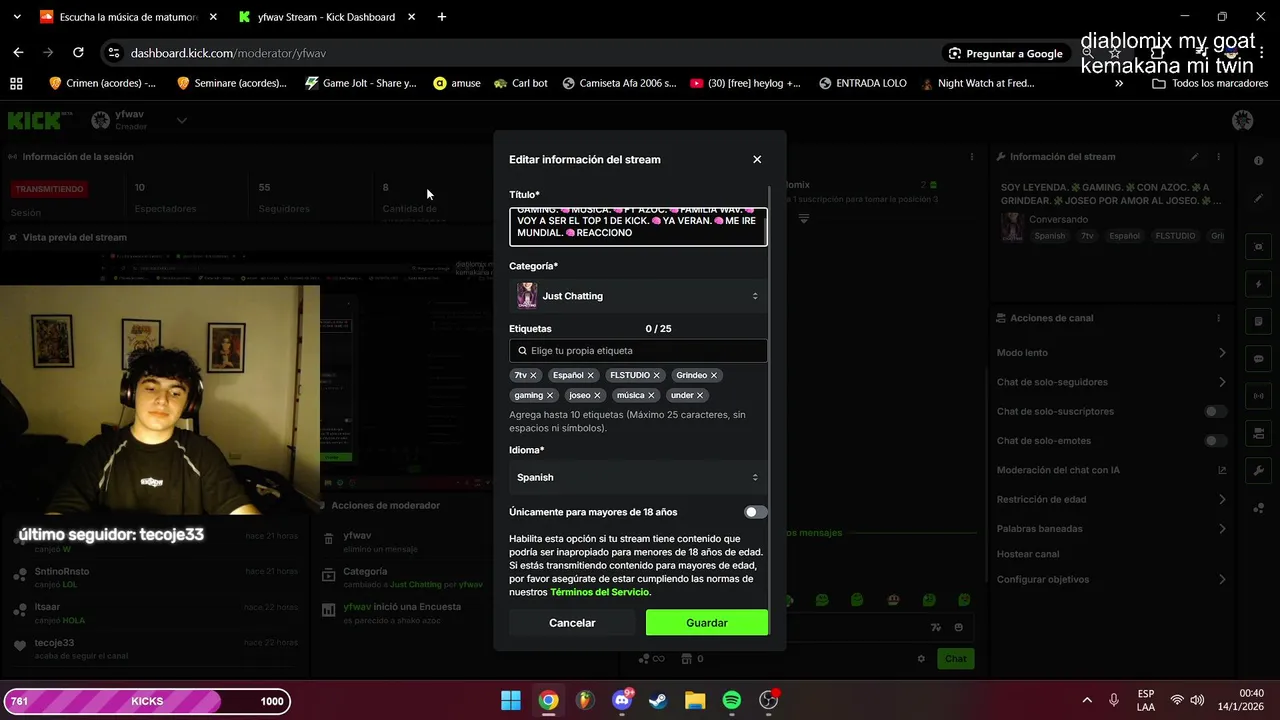This screenshot has width=1280, height=720.
Task: Open the Windows Start menu
Action: [x=510, y=700]
